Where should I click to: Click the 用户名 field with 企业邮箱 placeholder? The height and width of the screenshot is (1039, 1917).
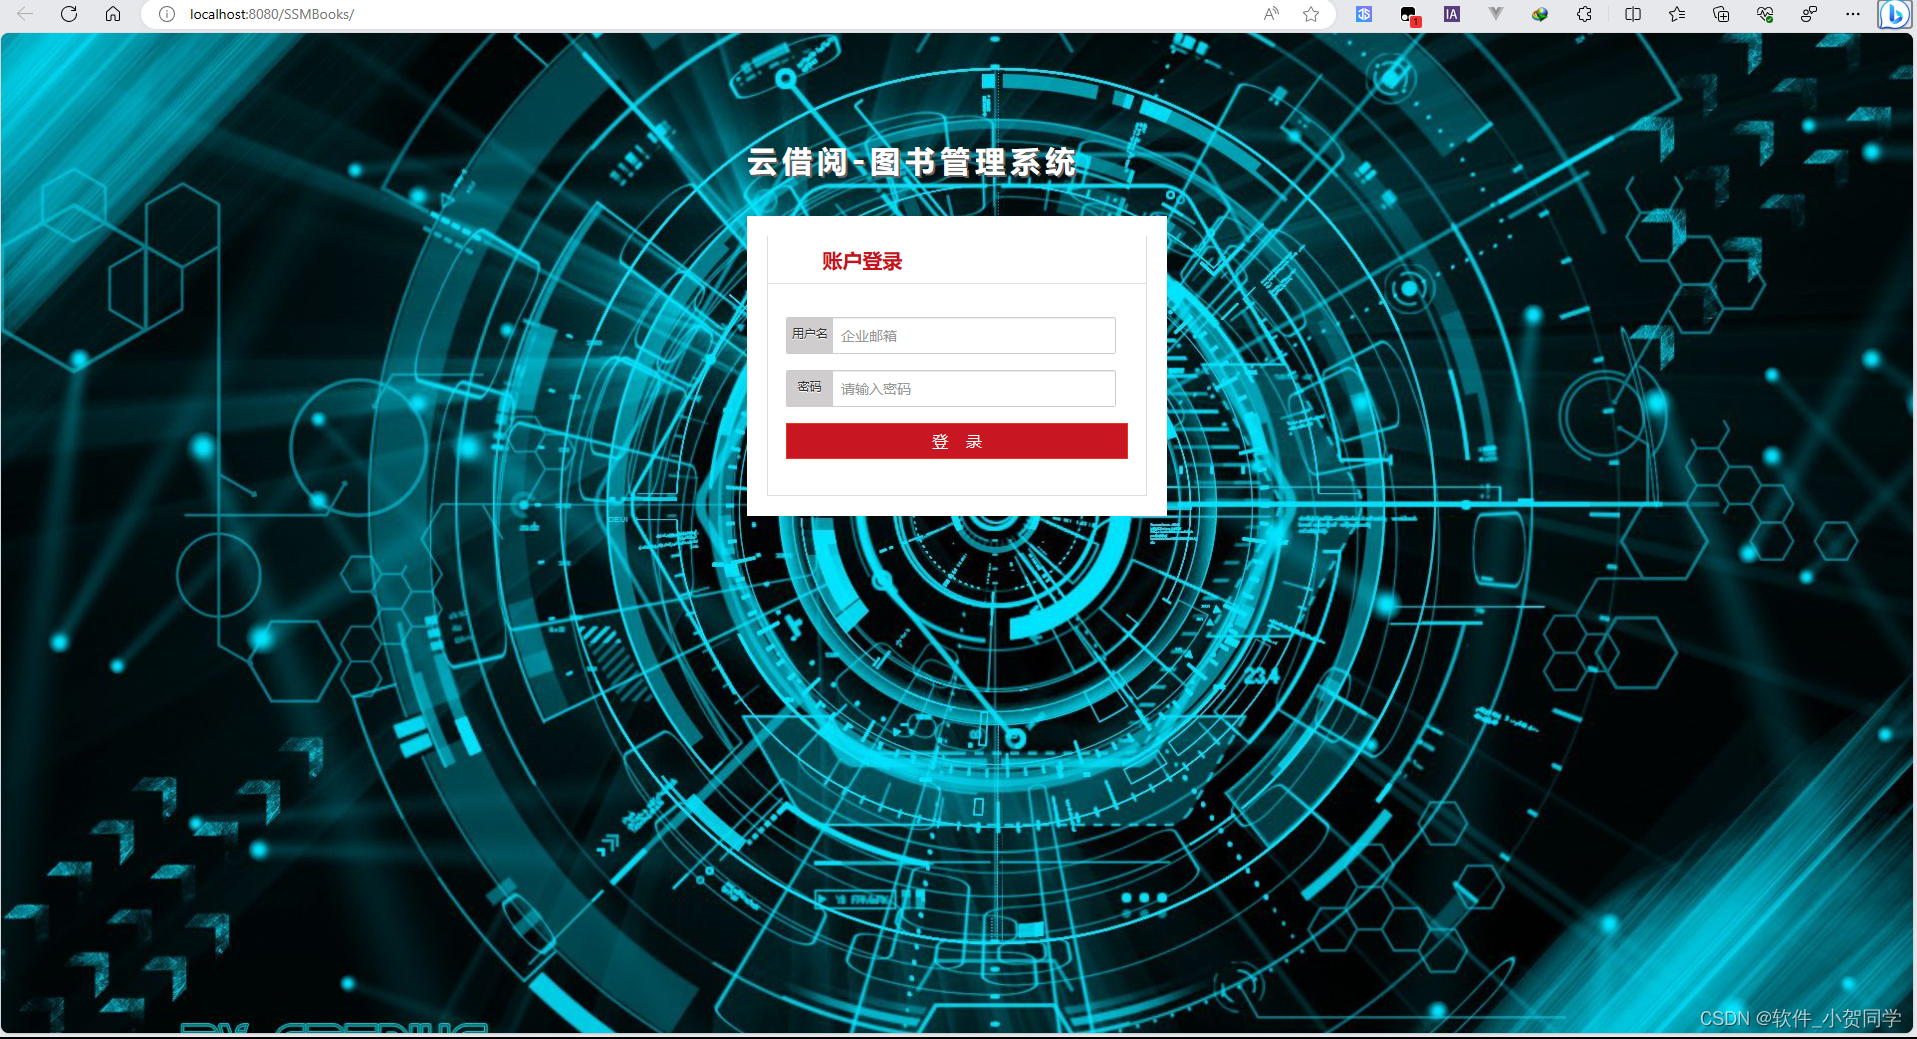coord(974,335)
